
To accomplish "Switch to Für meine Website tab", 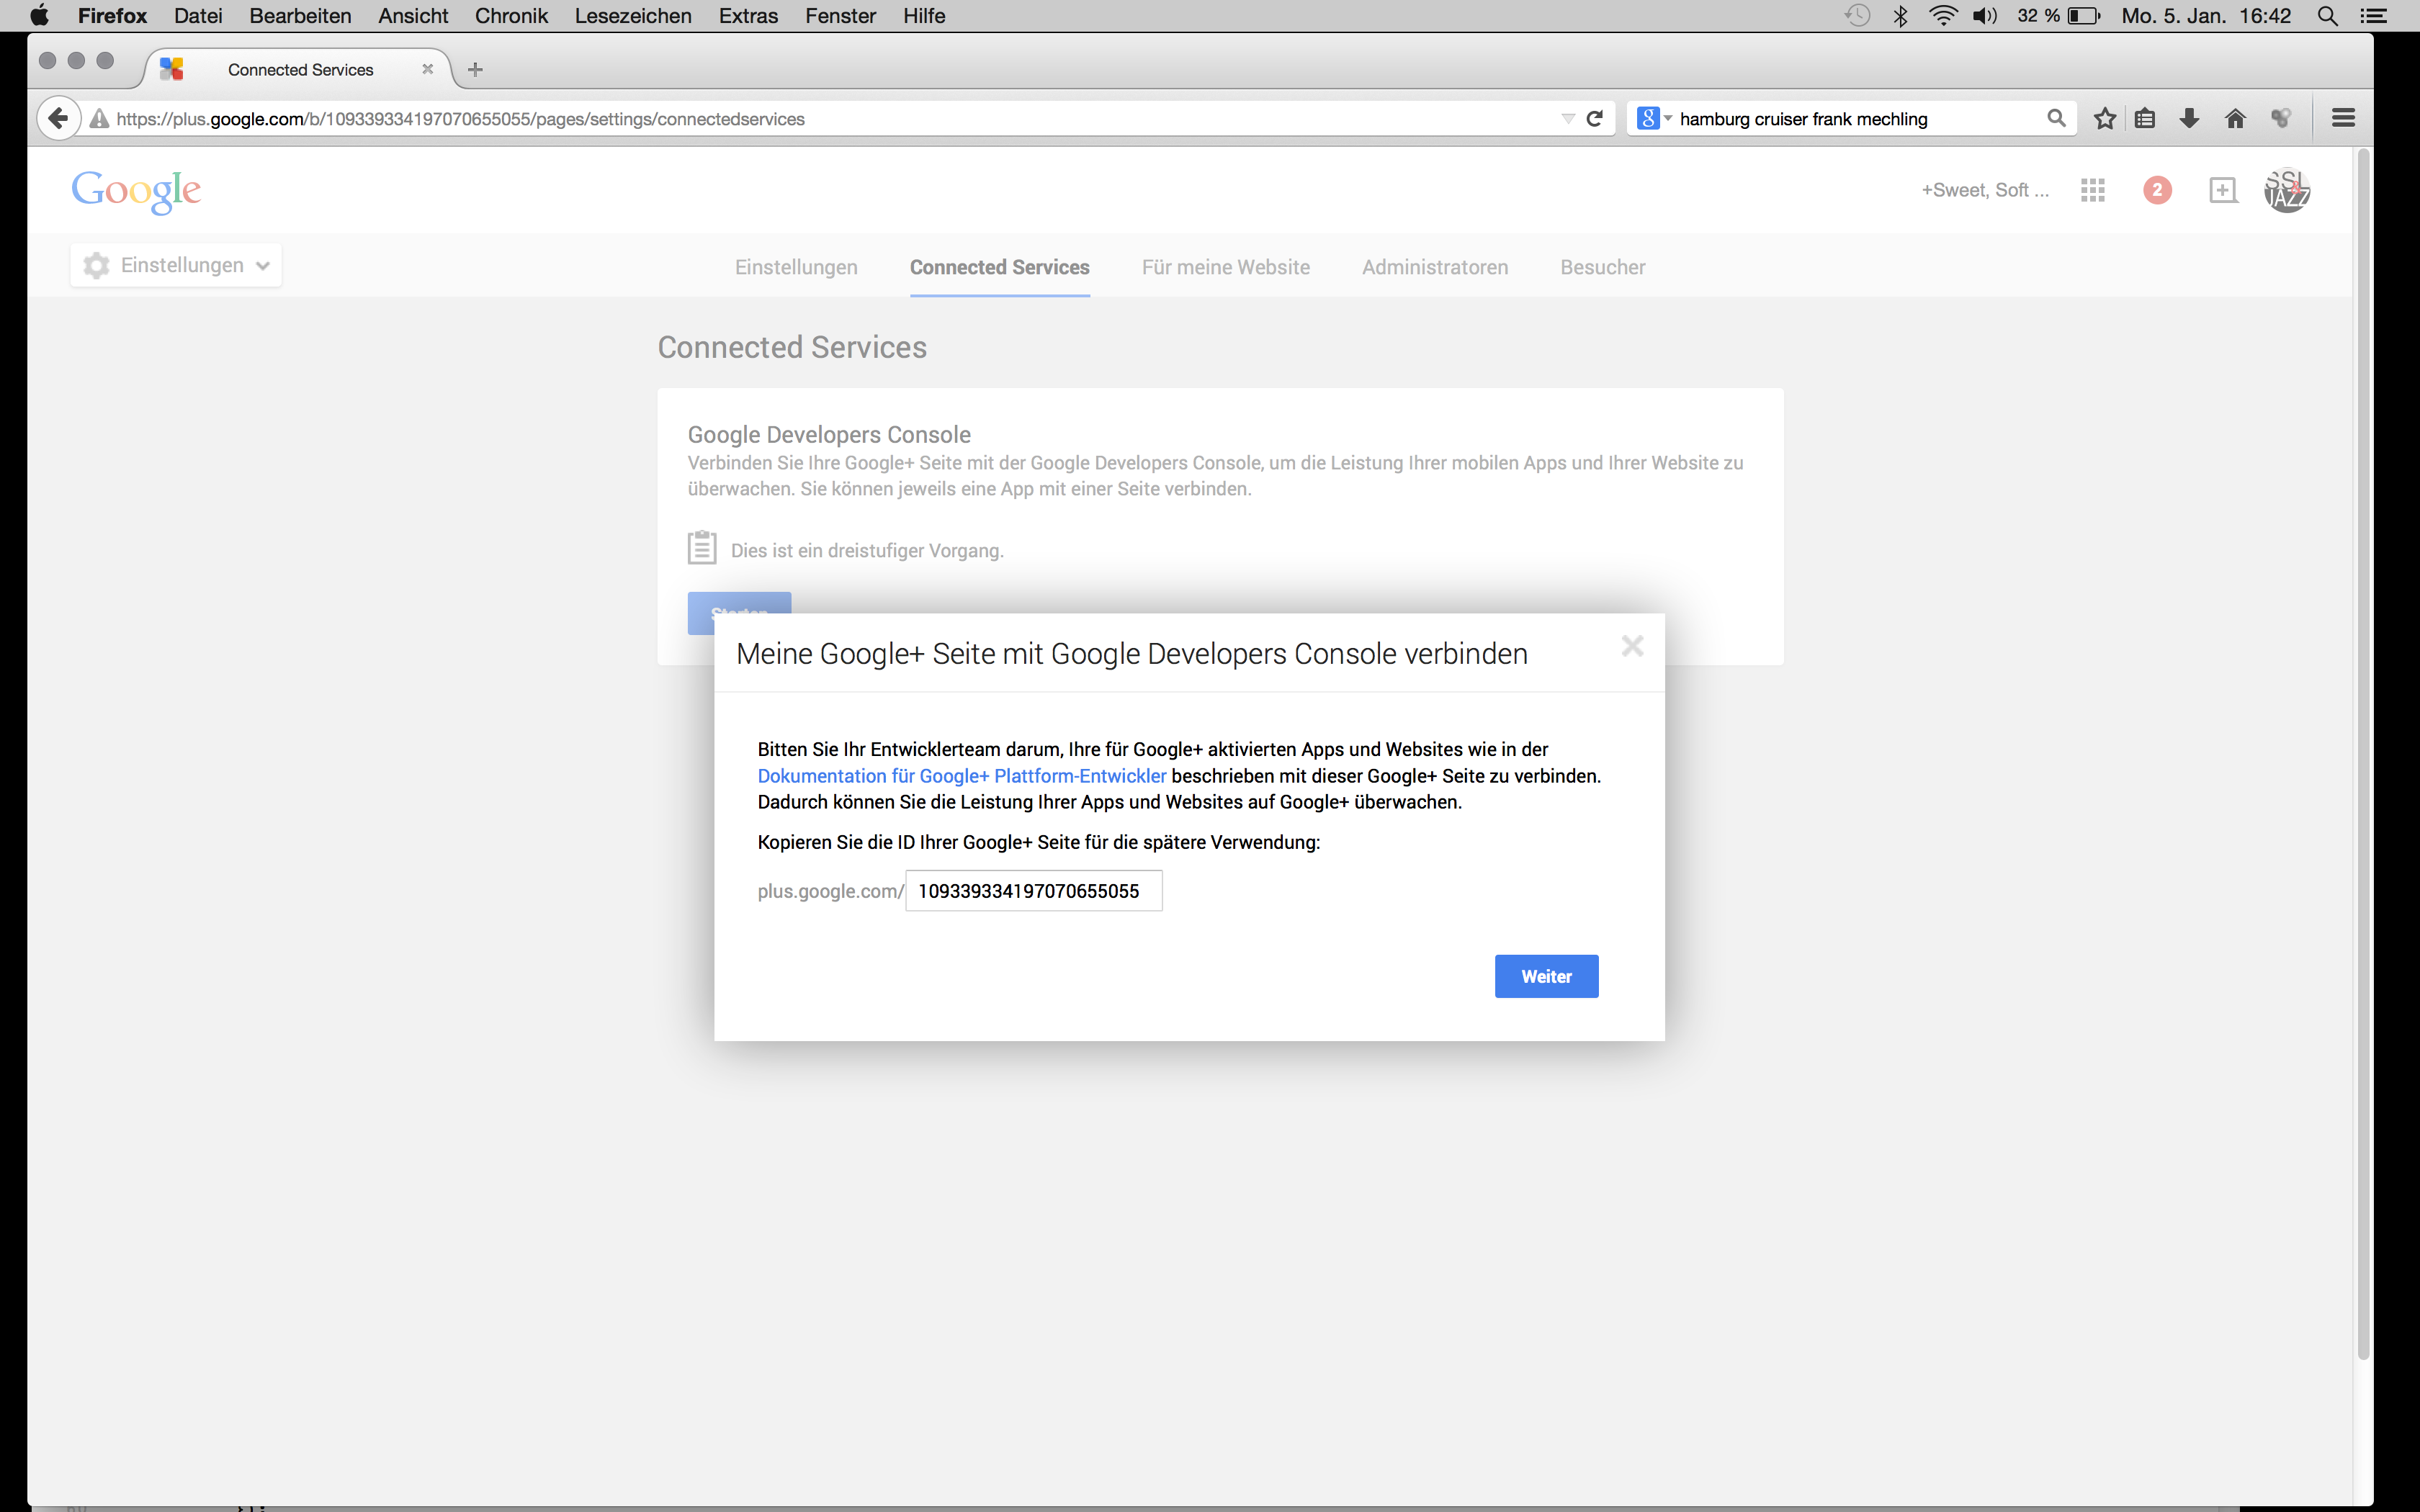I will click(x=1225, y=267).
